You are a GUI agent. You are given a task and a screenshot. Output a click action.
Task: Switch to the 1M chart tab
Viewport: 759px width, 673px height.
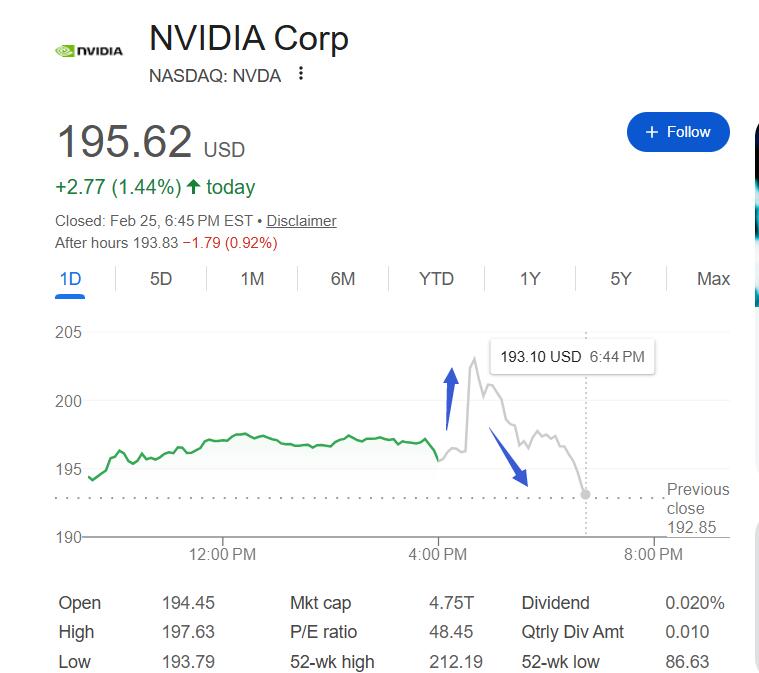click(x=252, y=279)
